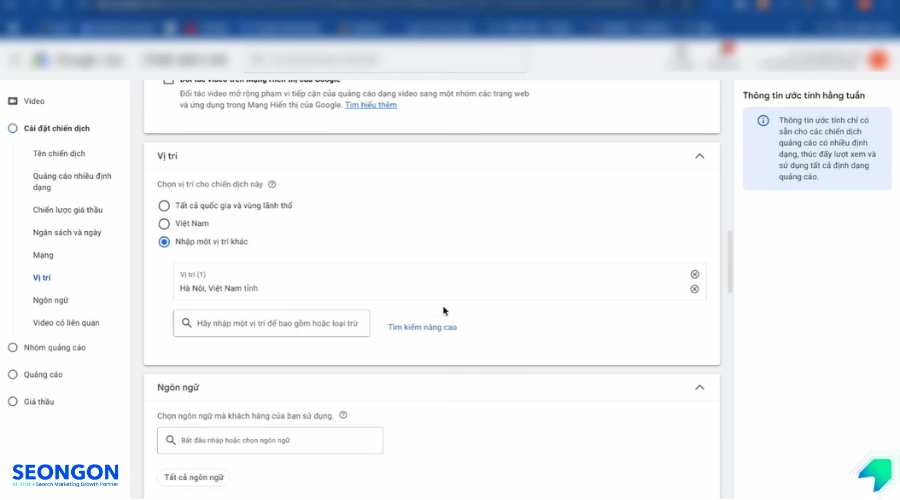Open Video có liên quan sidebar item

click(66, 323)
